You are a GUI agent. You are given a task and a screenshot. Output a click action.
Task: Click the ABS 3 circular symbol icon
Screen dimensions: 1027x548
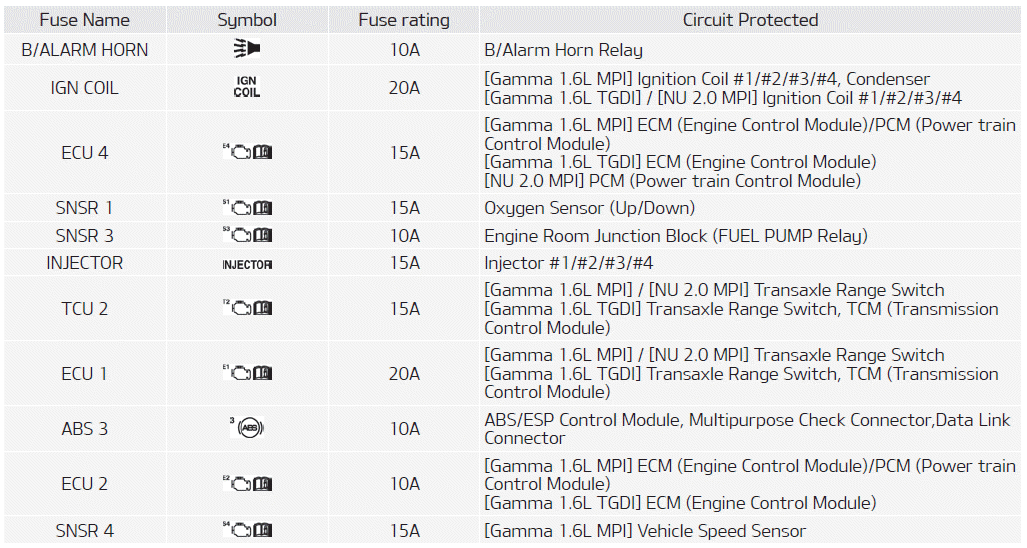tap(247, 429)
